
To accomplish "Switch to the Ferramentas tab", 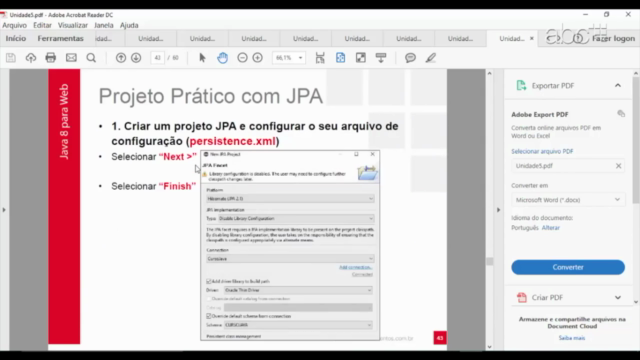I will tap(60, 38).
